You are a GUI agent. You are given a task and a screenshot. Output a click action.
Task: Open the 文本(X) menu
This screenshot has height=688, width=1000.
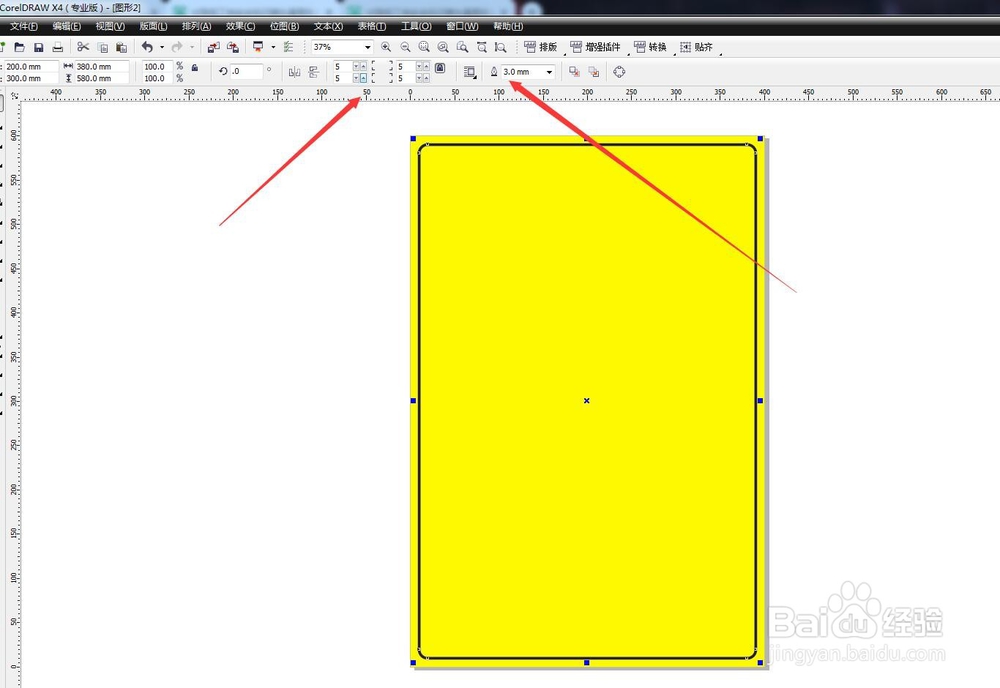pos(328,26)
